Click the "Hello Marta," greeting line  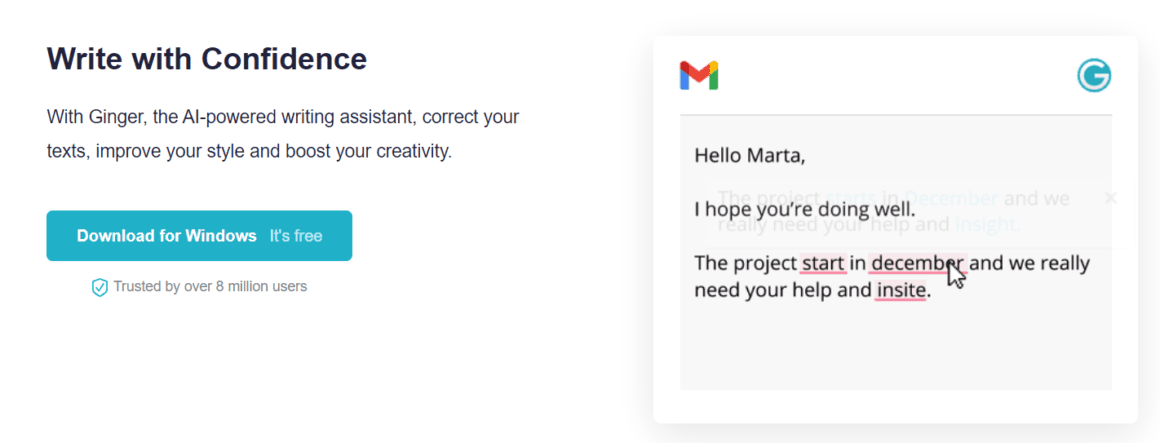pyautogui.click(x=749, y=155)
